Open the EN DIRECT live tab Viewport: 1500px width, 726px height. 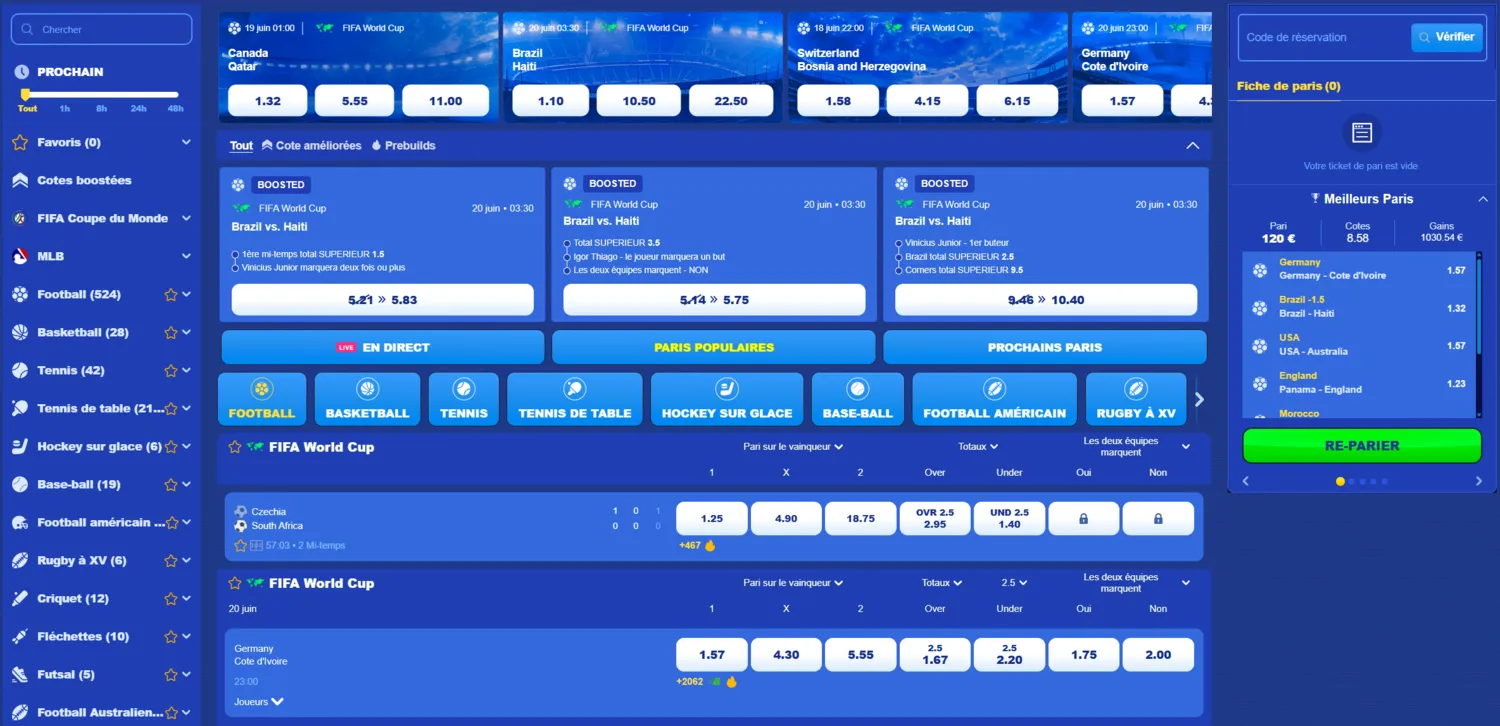point(383,347)
